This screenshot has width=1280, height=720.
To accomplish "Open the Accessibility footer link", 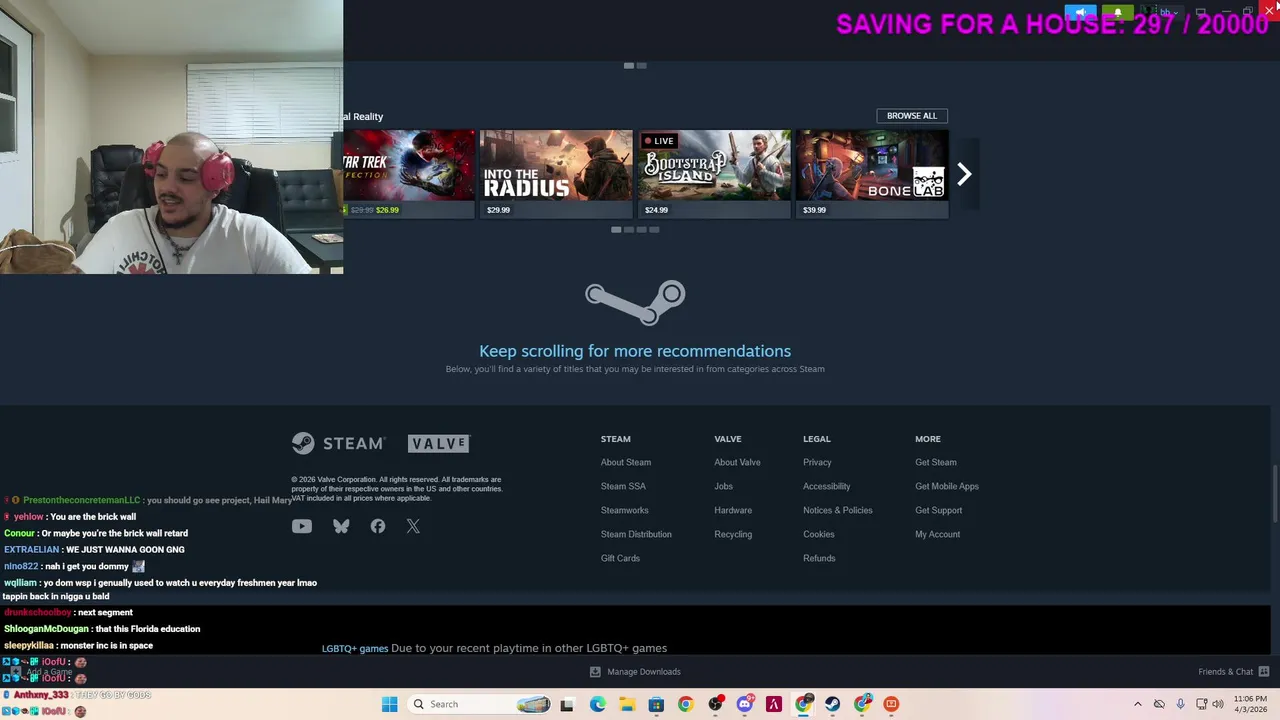I will (x=827, y=486).
